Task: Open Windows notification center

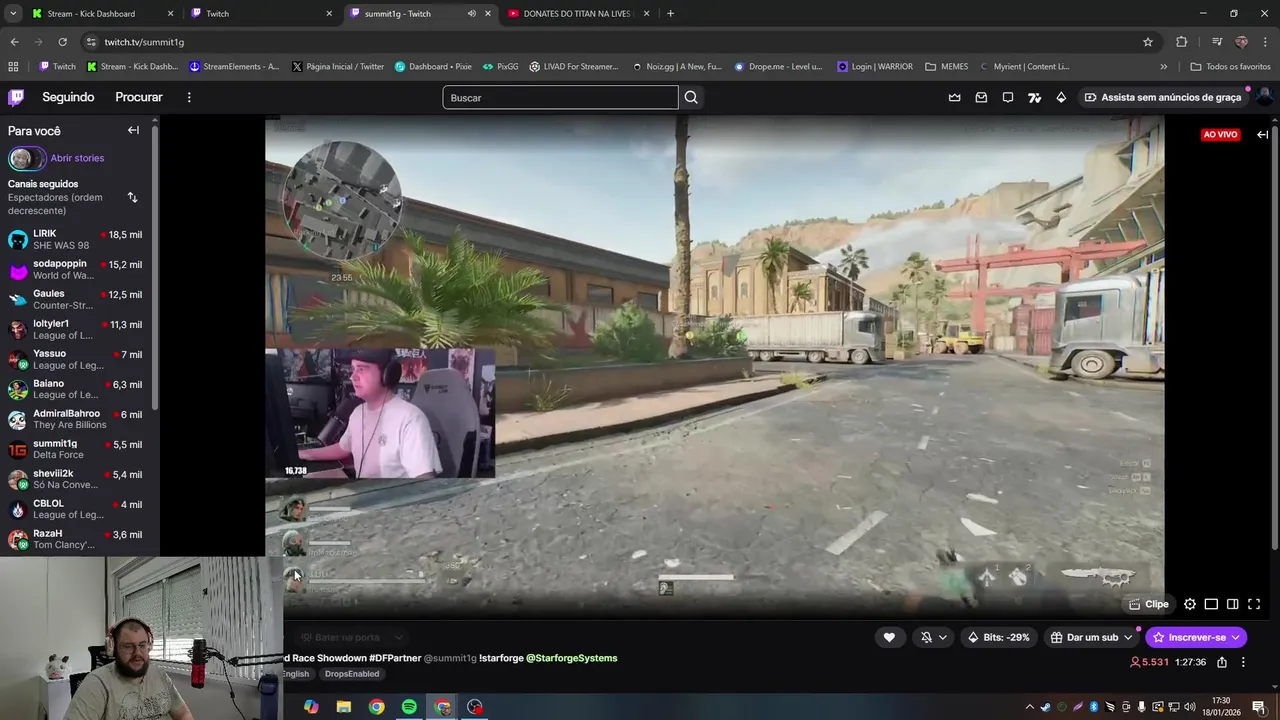Action: tap(1259, 707)
